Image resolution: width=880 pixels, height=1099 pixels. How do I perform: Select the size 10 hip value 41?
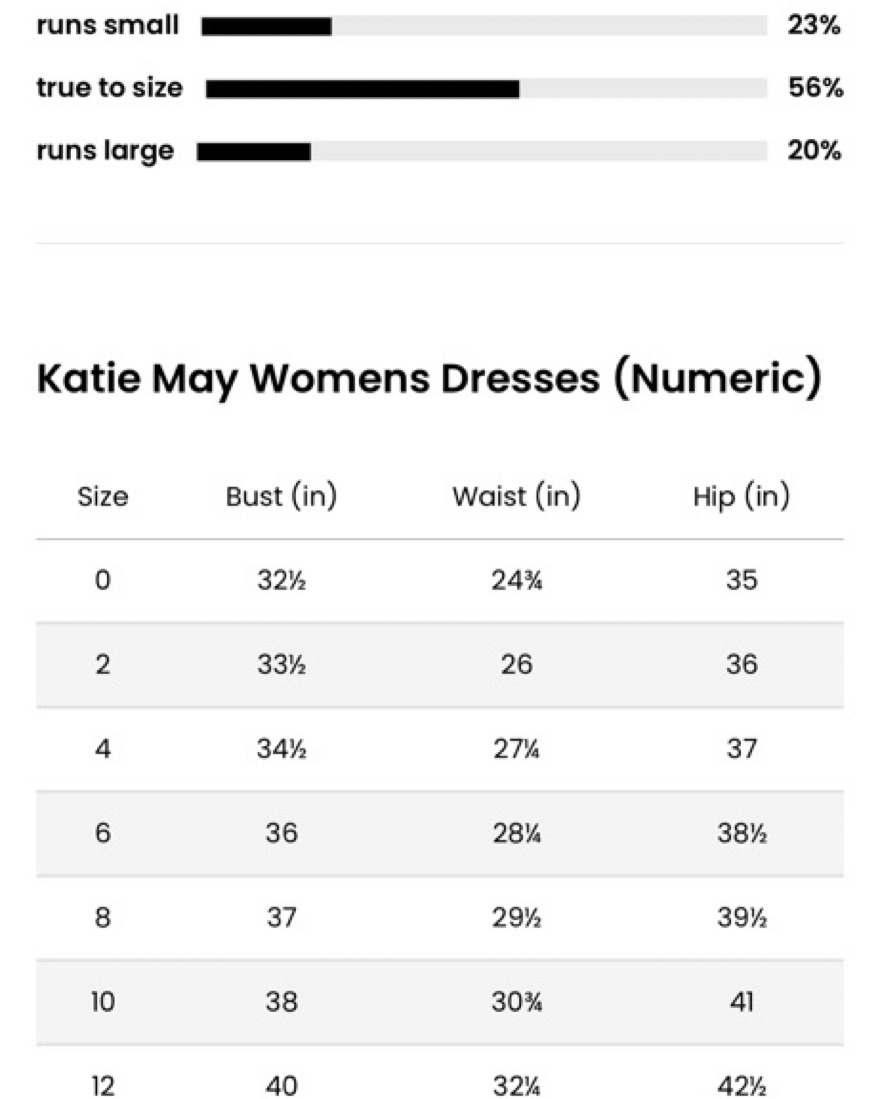(741, 1002)
